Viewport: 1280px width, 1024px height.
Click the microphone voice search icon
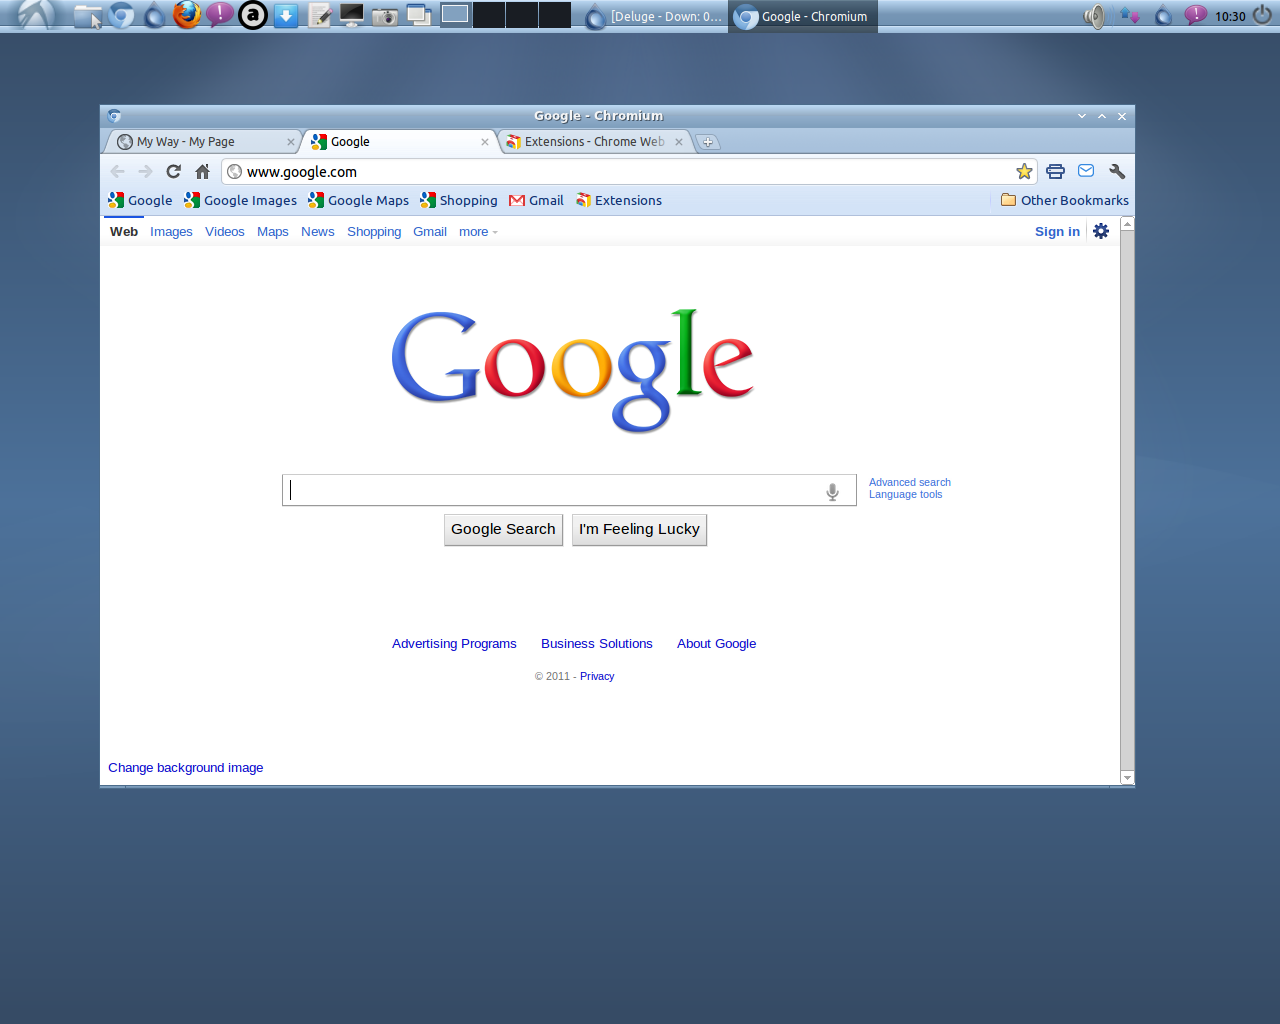[832, 491]
